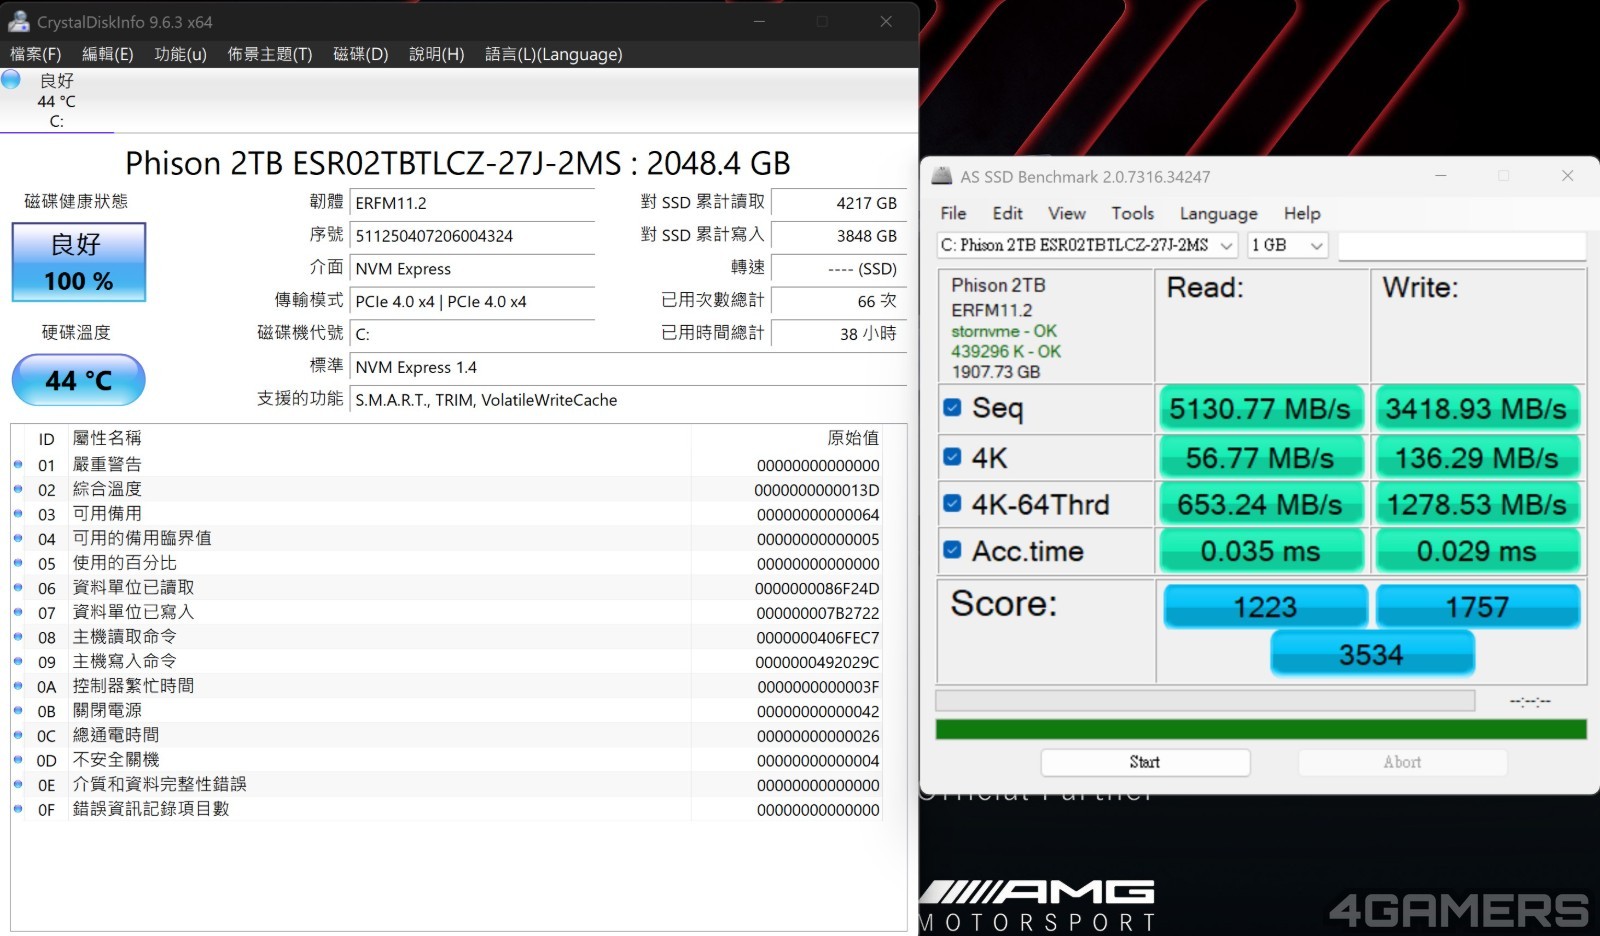Click the status dot beside attribute 01 嚴重警告
The image size is (1600, 936).
[18, 465]
